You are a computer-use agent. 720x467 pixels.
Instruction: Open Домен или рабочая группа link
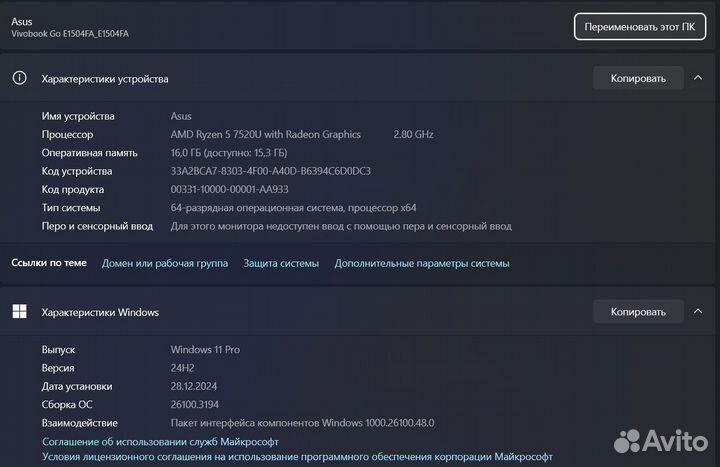165,264
